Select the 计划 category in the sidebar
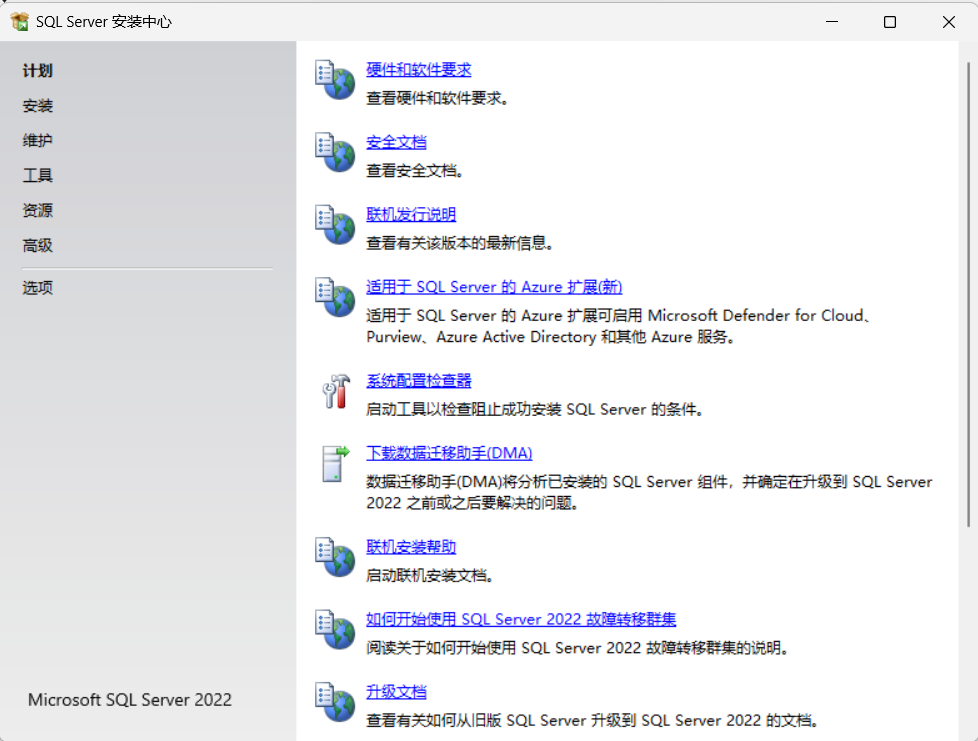 tap(37, 71)
